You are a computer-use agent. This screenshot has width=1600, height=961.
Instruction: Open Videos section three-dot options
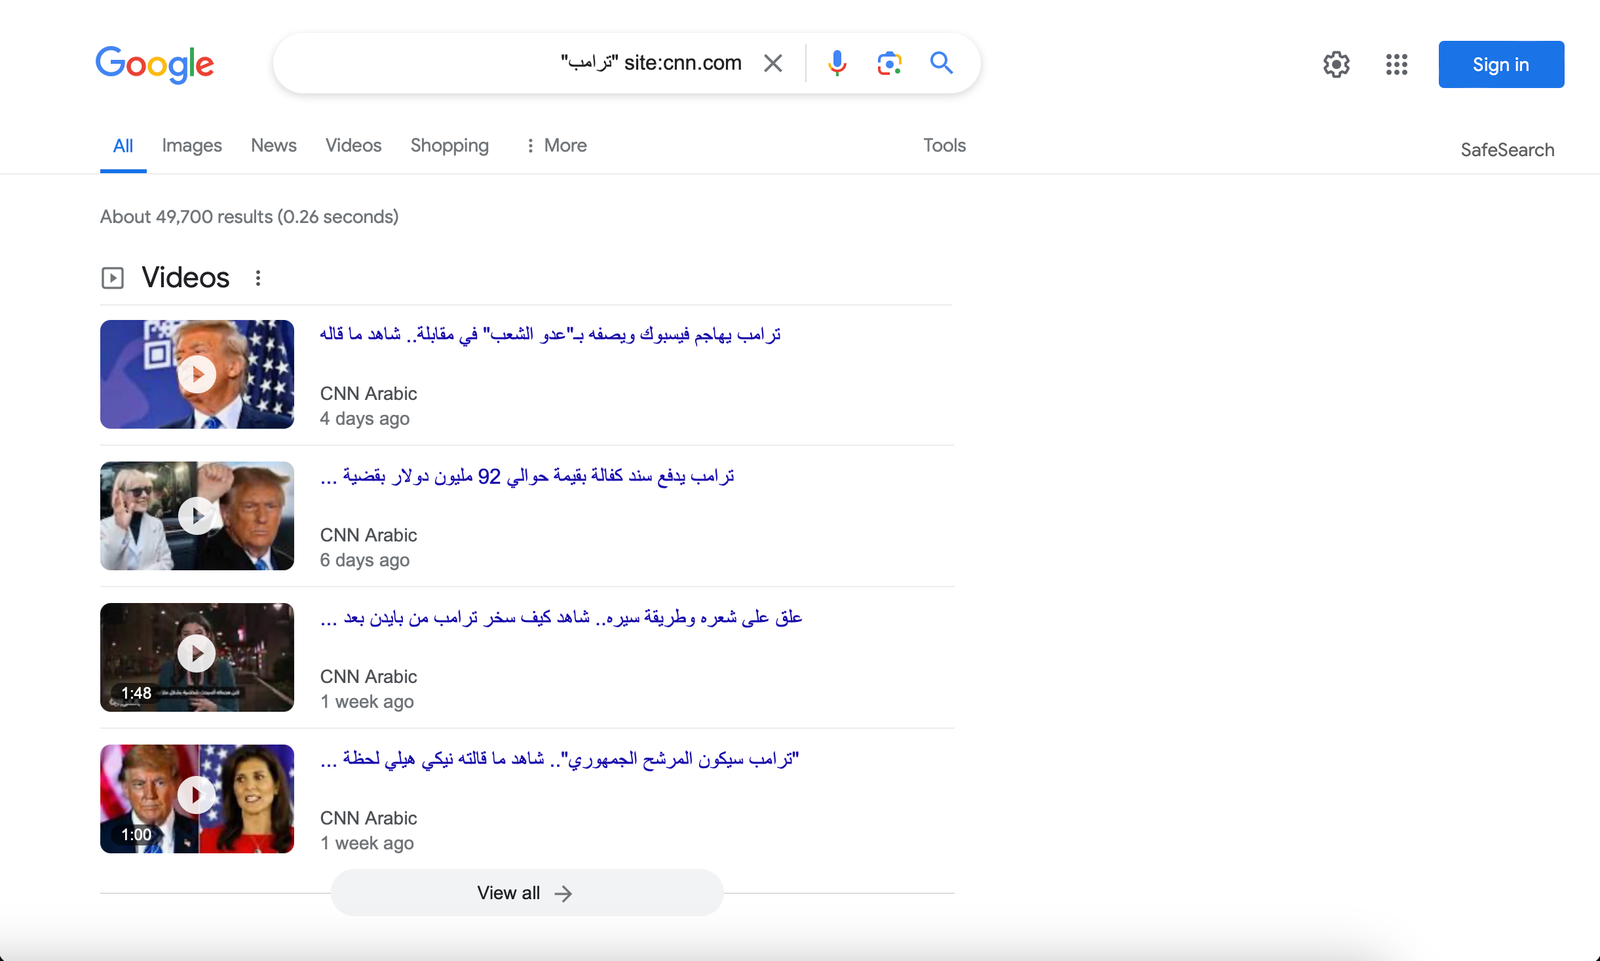pyautogui.click(x=258, y=278)
